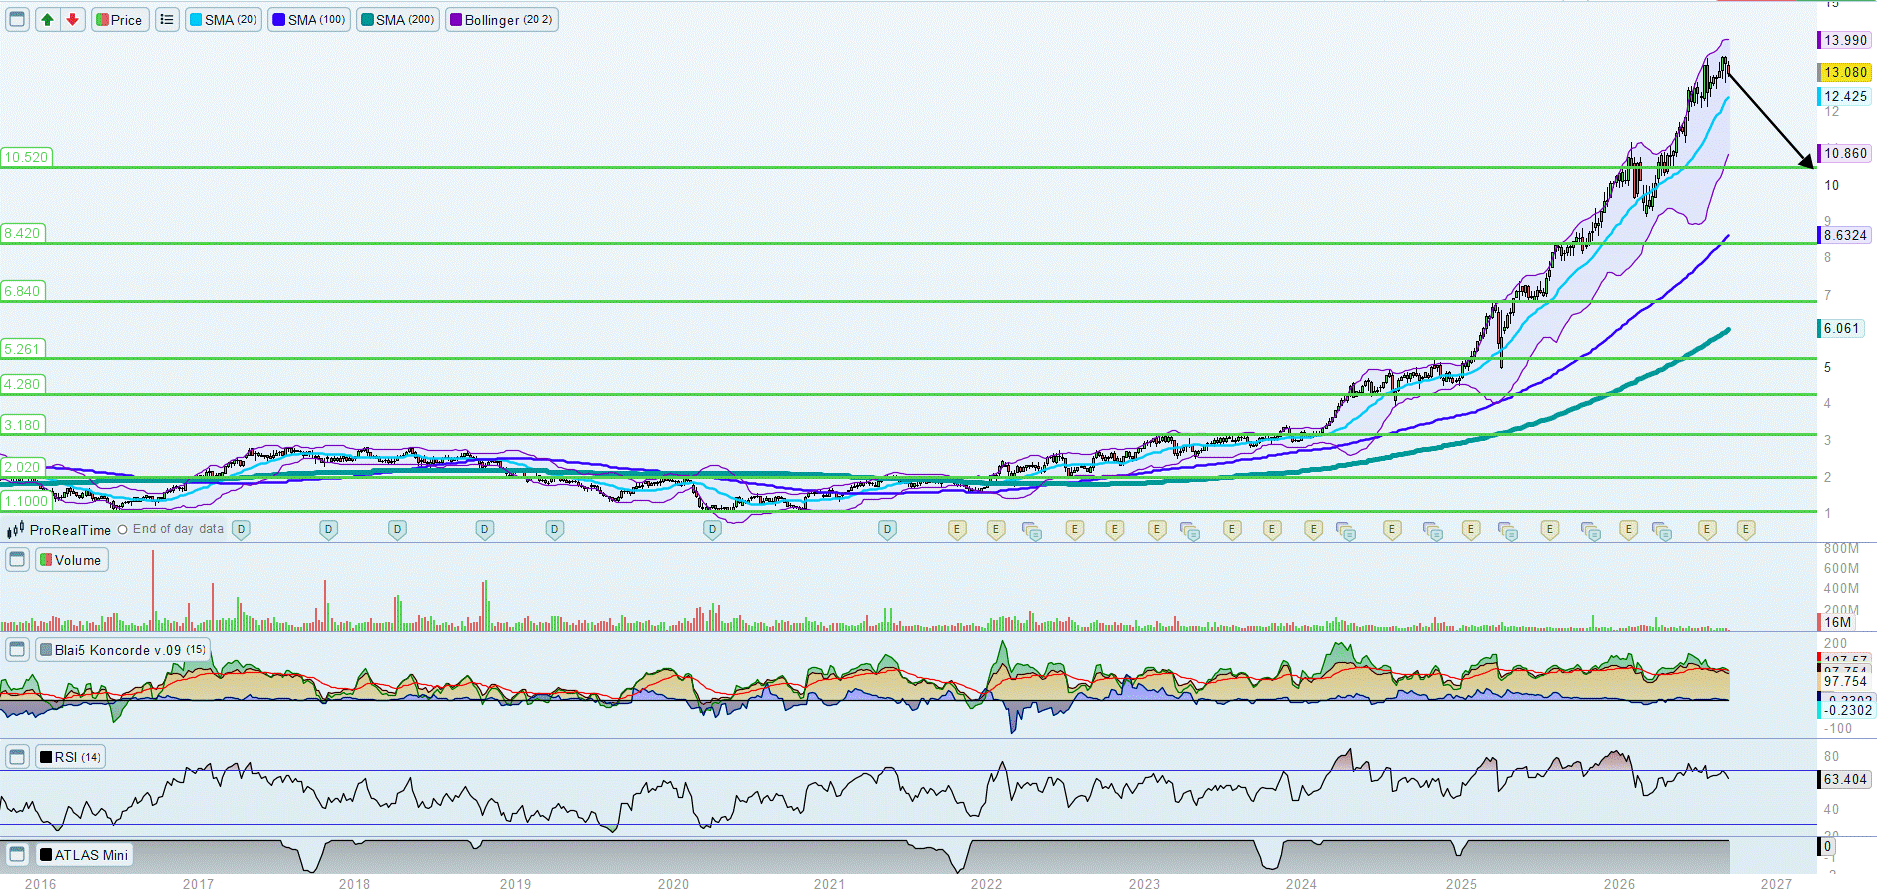Screen dimensions: 1877x892
Task: Click the first dividend D marker
Action: click(241, 530)
